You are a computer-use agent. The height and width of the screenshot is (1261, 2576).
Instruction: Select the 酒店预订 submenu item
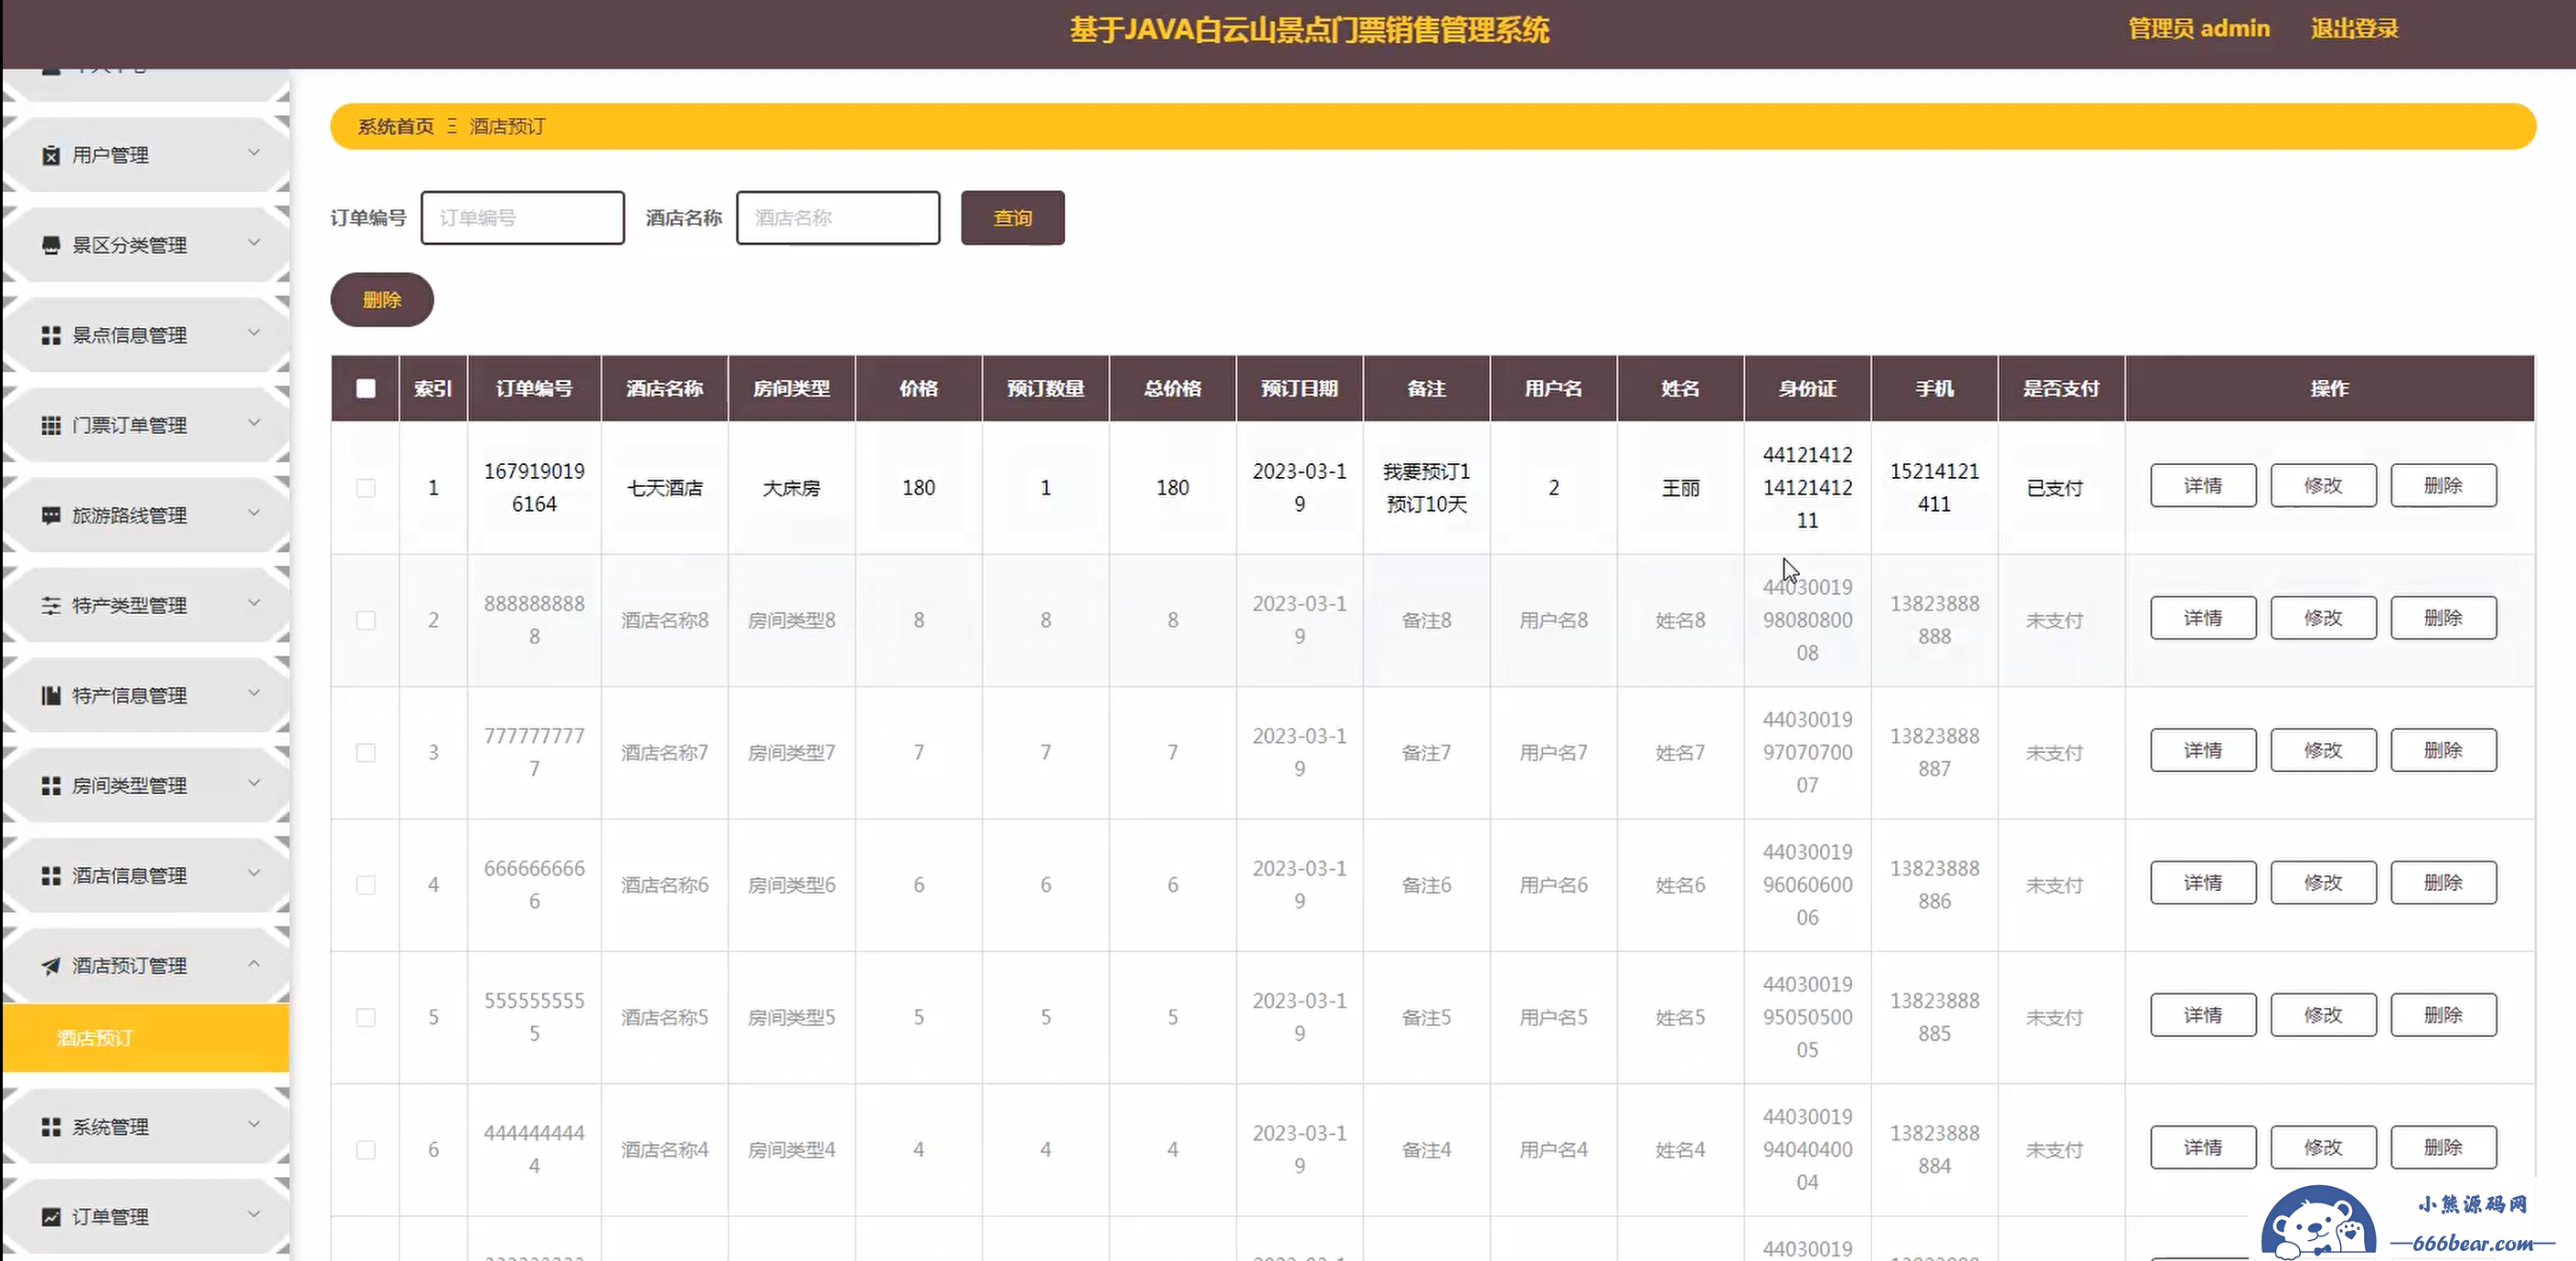pos(146,1038)
